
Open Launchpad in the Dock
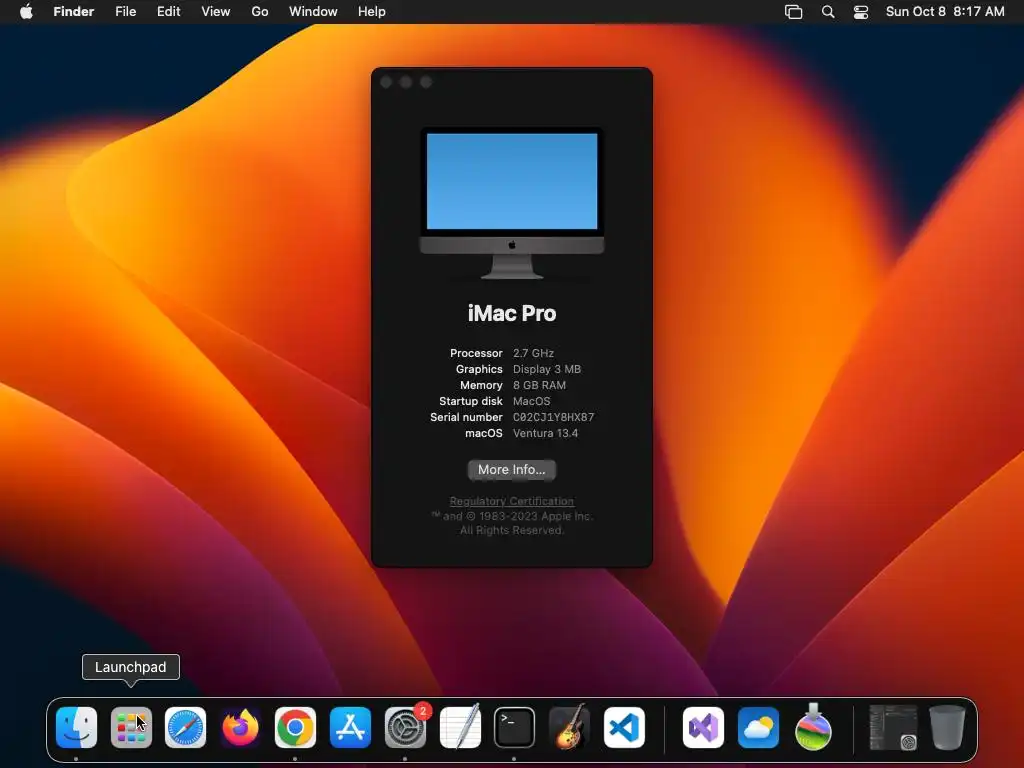click(131, 727)
